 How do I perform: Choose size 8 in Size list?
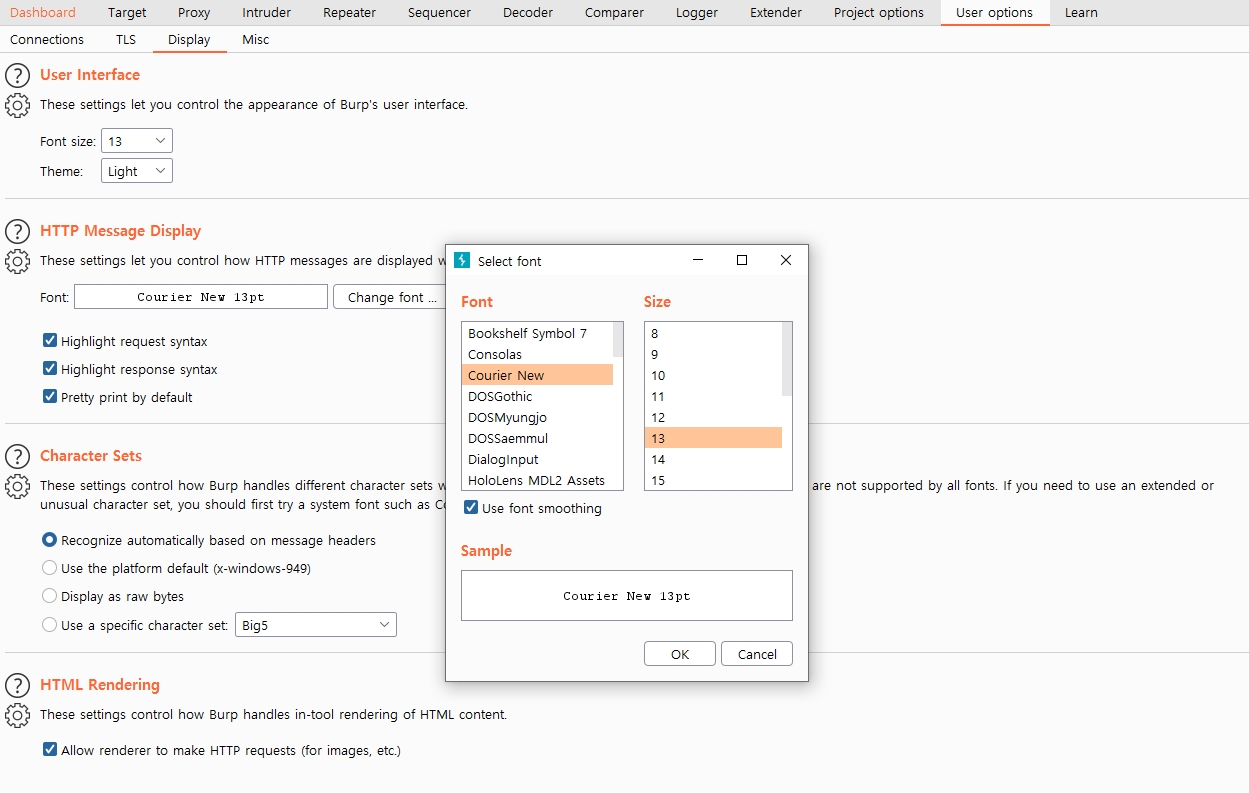[x=713, y=333]
